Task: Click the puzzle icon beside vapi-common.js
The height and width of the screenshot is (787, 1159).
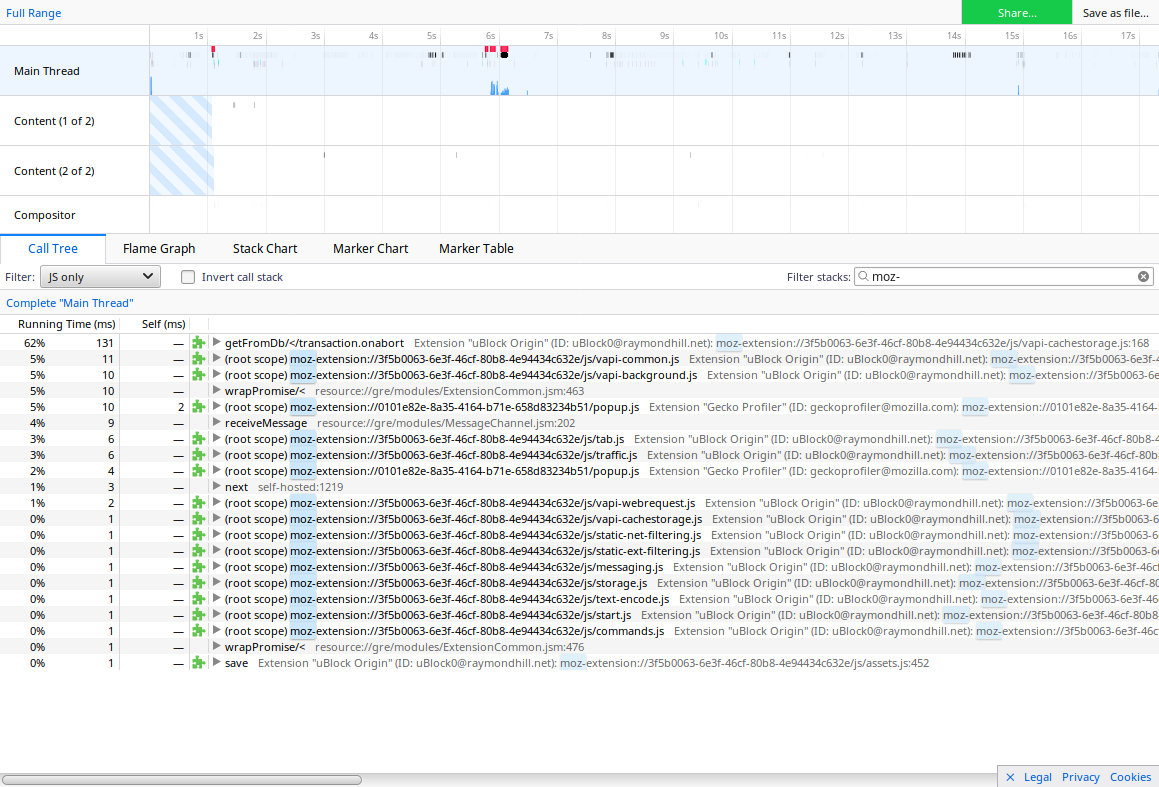Action: 198,359
